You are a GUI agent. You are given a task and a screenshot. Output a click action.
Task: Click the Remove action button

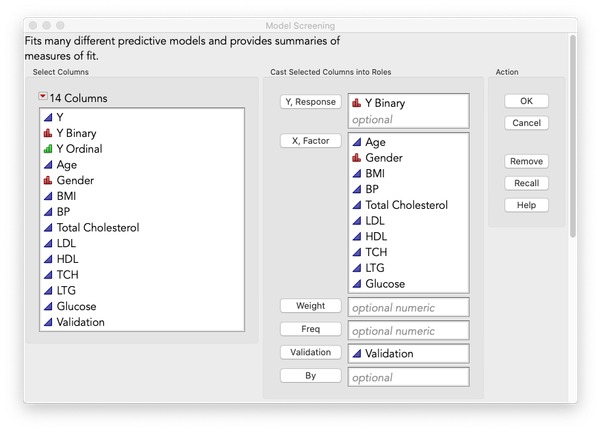pos(526,161)
